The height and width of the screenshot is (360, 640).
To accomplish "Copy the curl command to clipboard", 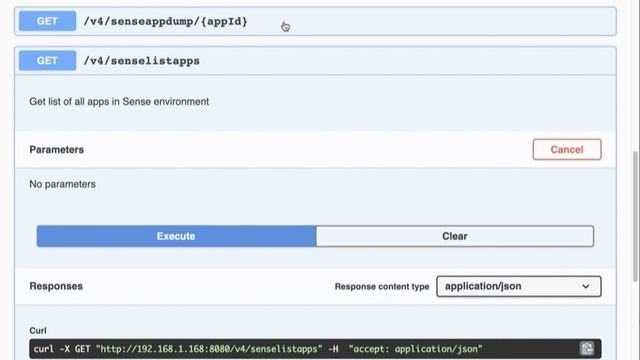I will (x=587, y=349).
